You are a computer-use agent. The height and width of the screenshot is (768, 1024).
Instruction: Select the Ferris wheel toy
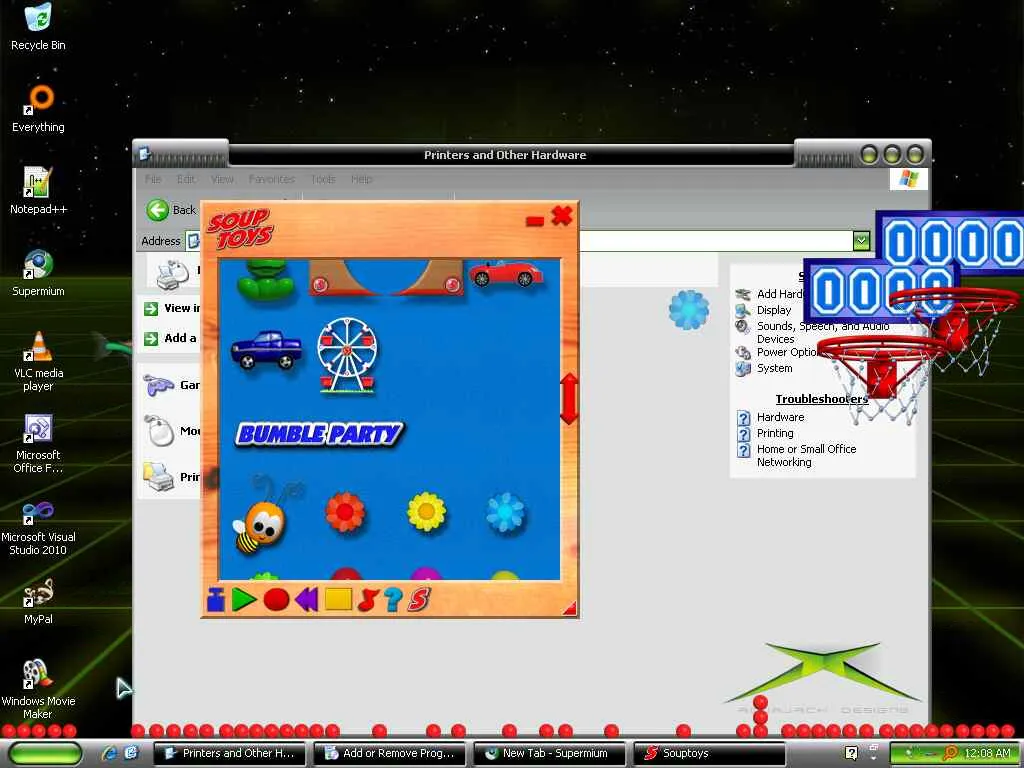click(347, 355)
